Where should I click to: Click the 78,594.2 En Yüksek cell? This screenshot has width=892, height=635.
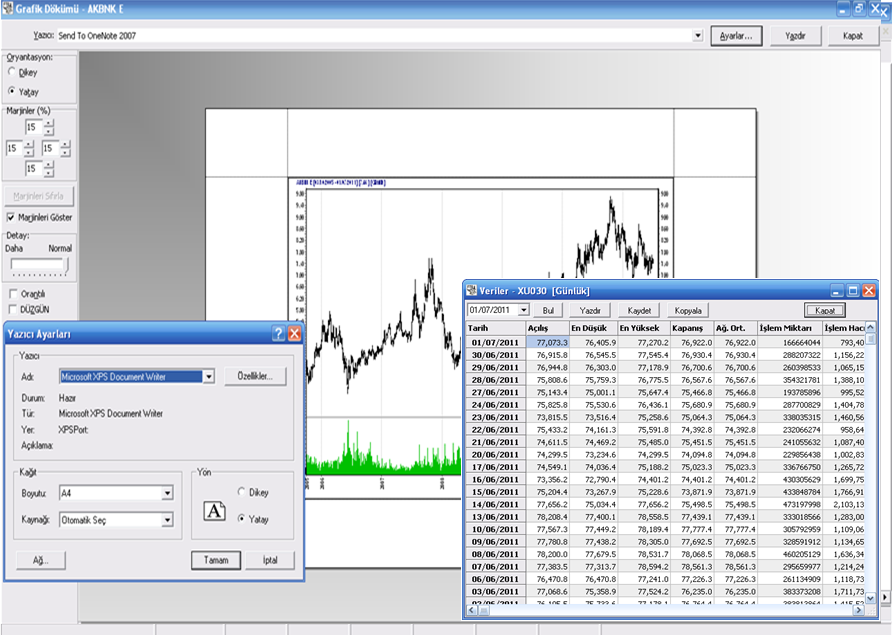click(x=643, y=567)
